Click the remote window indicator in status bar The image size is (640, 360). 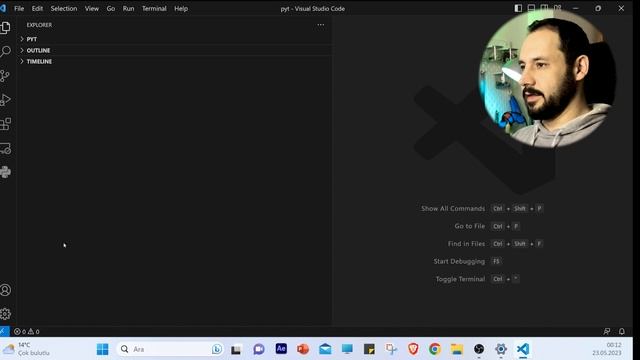click(x=4, y=331)
